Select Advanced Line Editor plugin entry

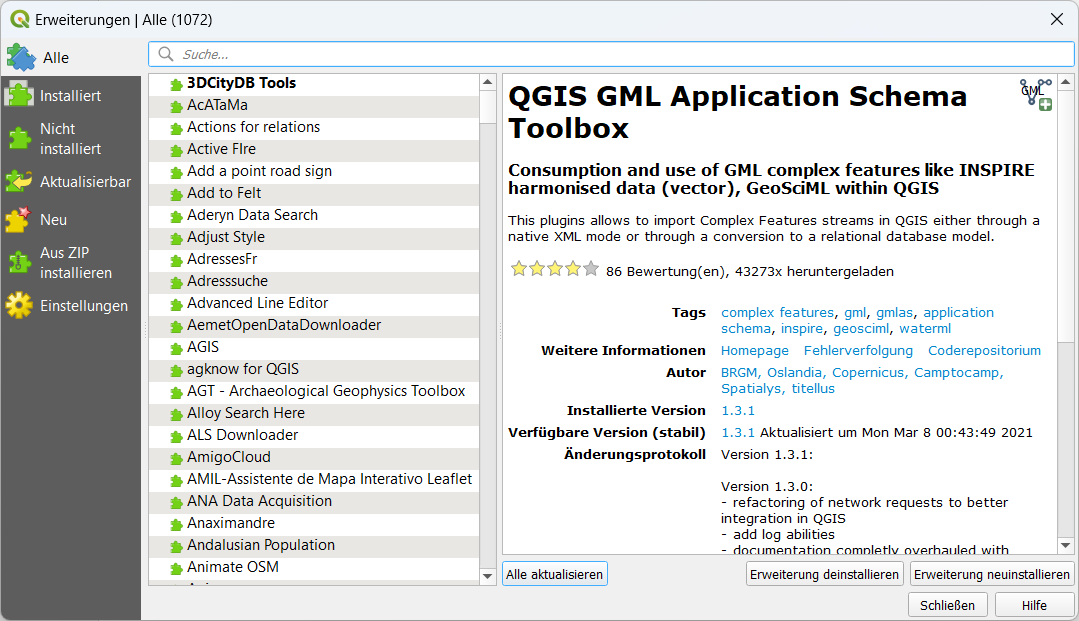257,303
